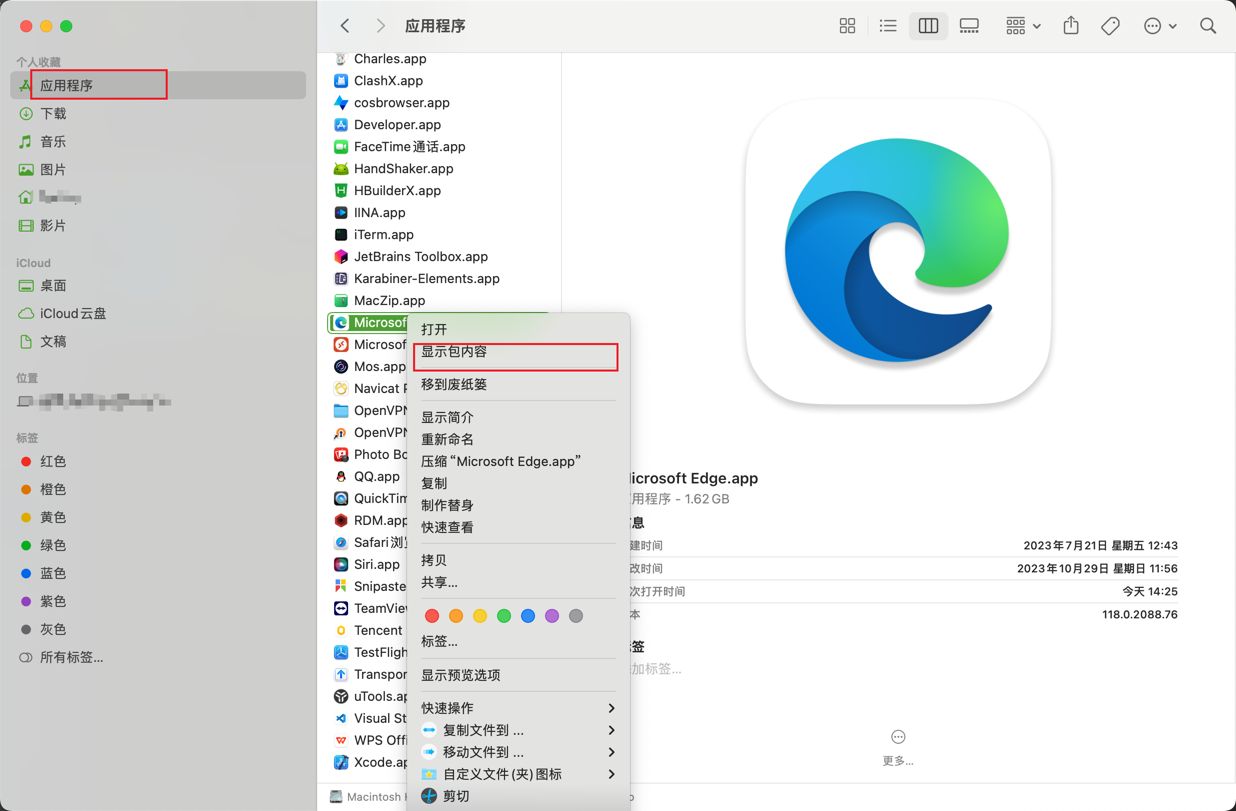
Task: Switch to list view
Action: click(x=887, y=26)
